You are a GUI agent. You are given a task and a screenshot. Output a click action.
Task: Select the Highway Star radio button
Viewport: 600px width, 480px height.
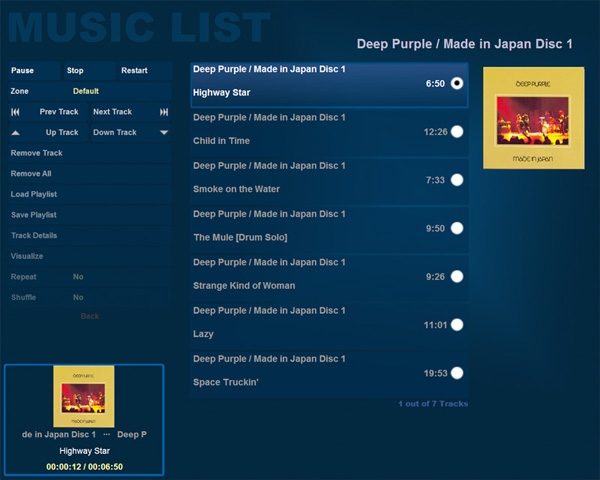coord(457,83)
